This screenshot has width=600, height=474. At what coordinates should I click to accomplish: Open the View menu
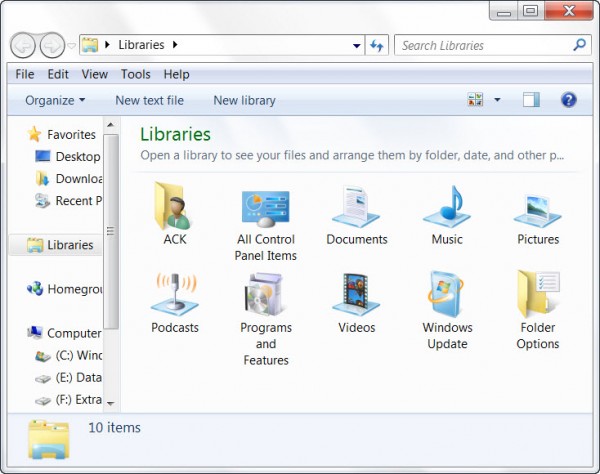pyautogui.click(x=95, y=74)
